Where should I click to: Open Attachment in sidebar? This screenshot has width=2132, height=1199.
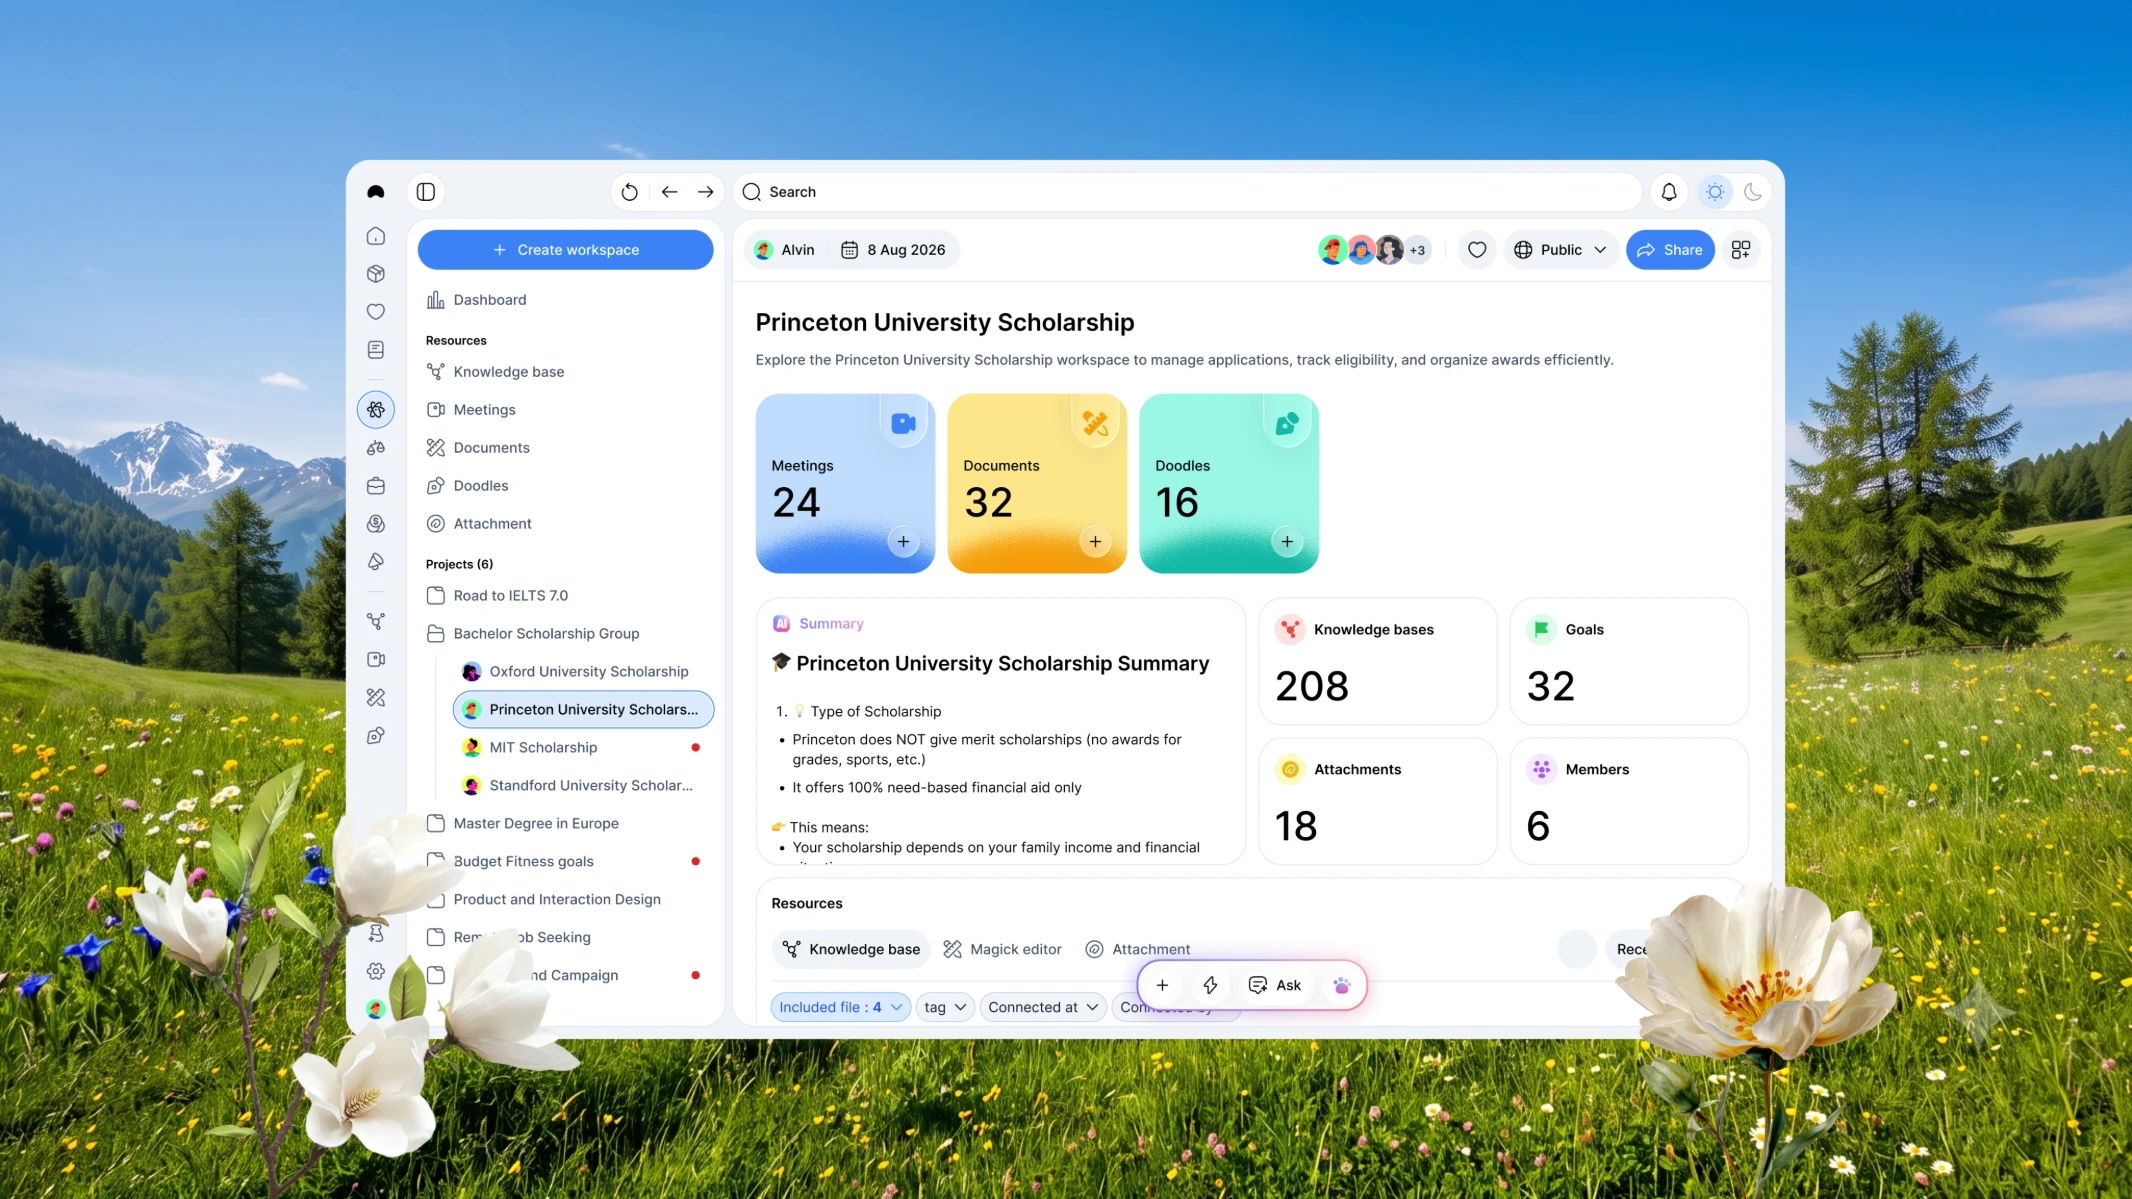565,524
